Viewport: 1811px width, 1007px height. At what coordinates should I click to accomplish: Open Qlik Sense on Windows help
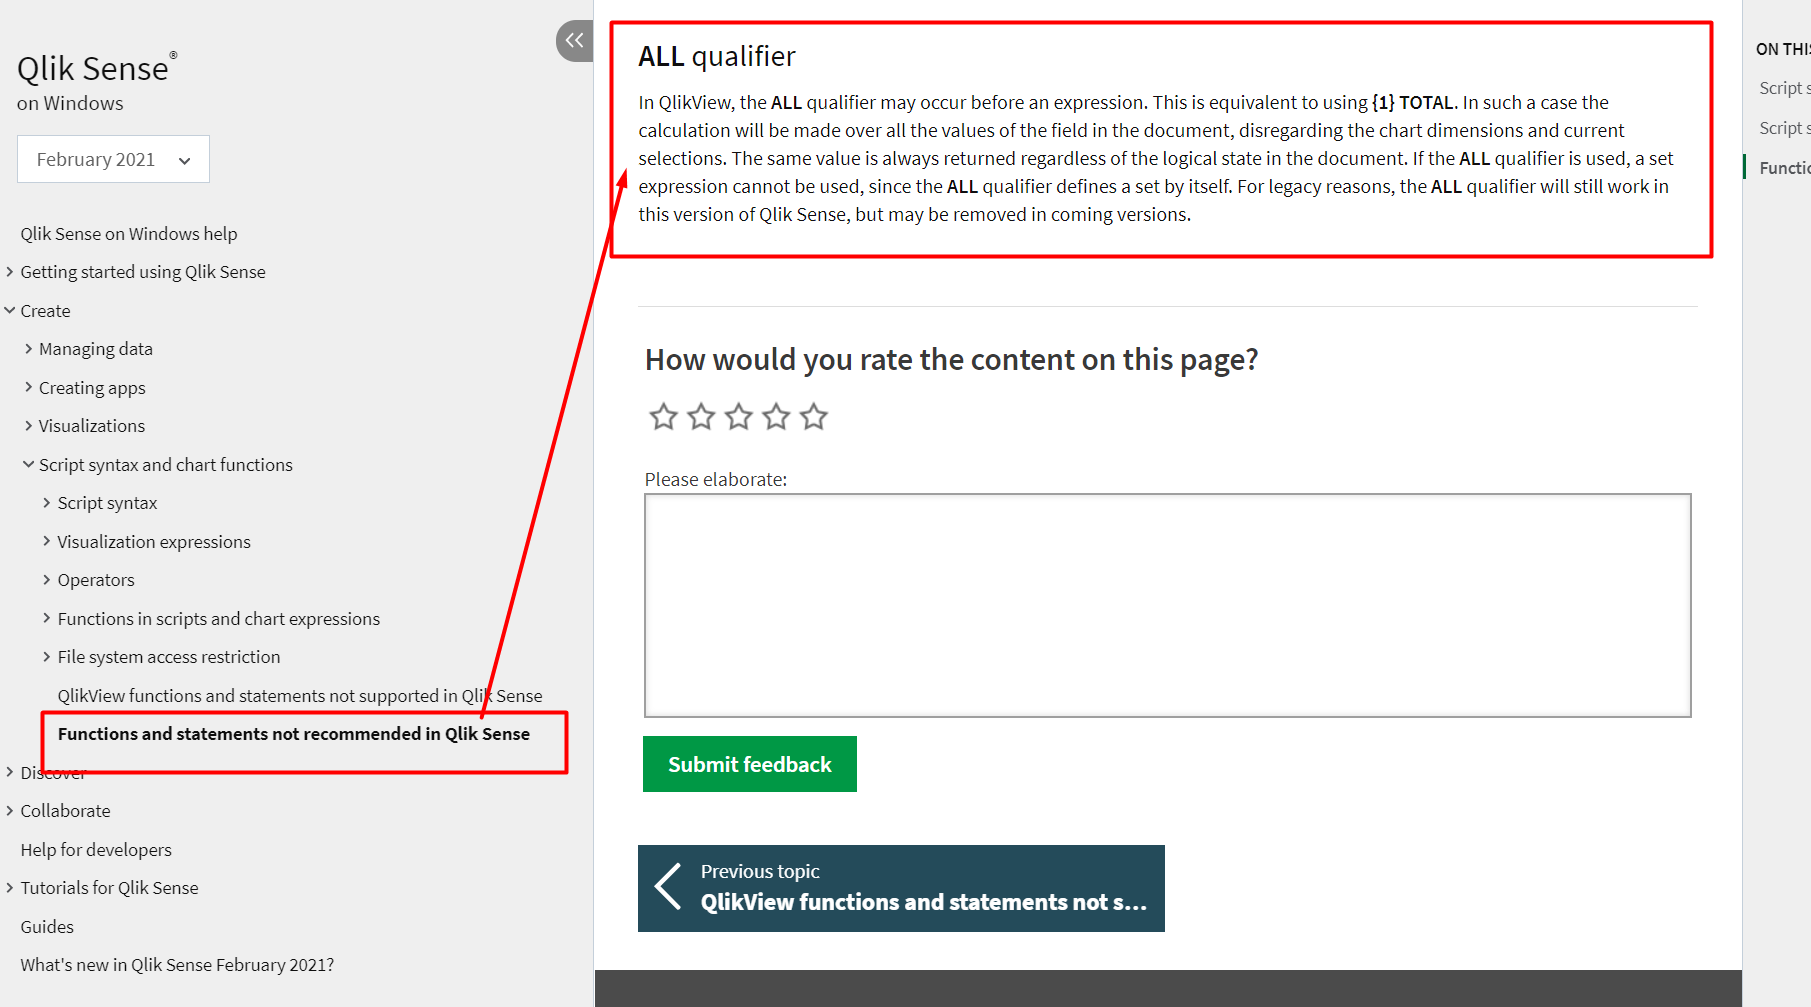click(x=129, y=233)
